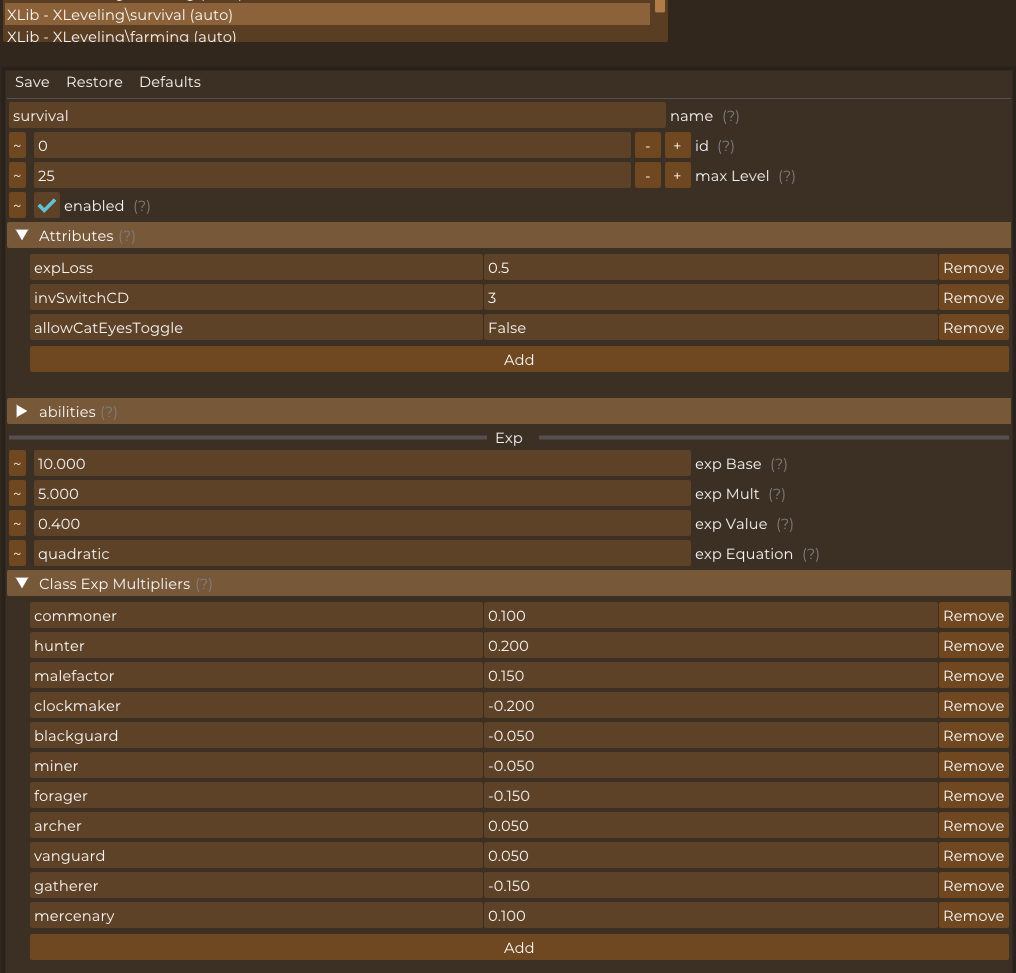Select XLib - XLeveling\survival (auto) entry
Screen dimensions: 1016x973
click(x=327, y=14)
